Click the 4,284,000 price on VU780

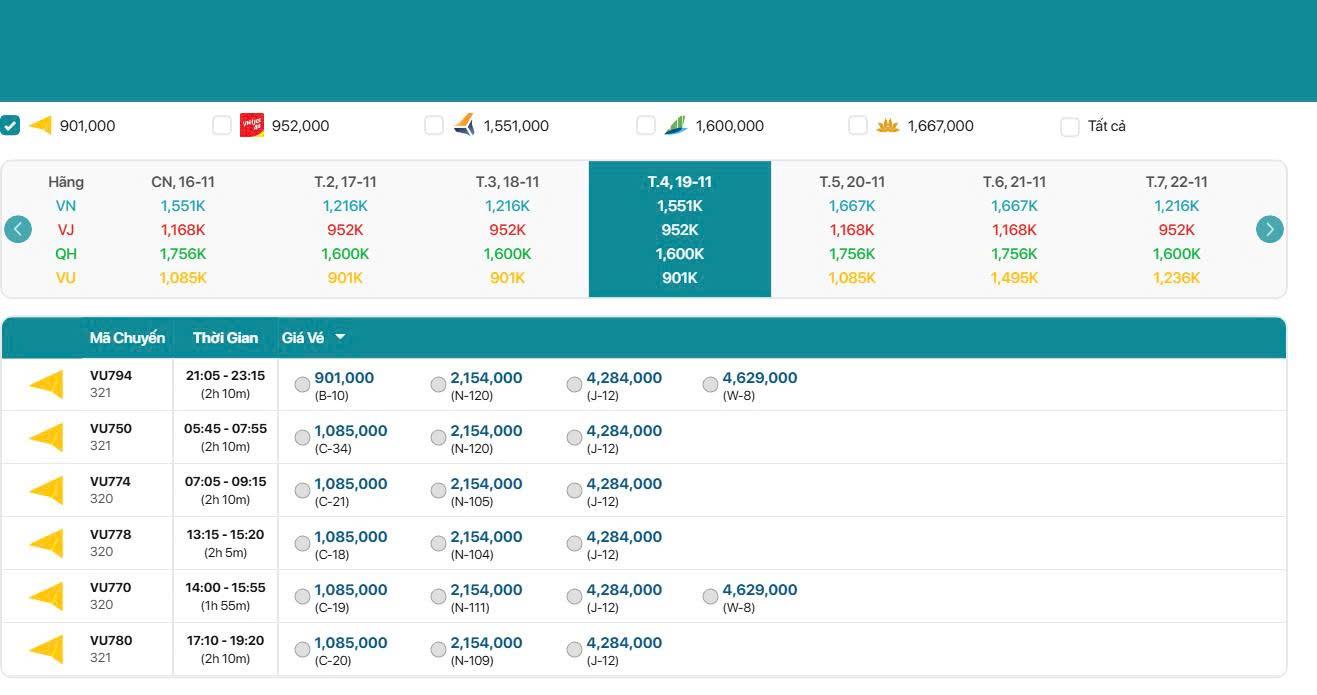click(624, 643)
